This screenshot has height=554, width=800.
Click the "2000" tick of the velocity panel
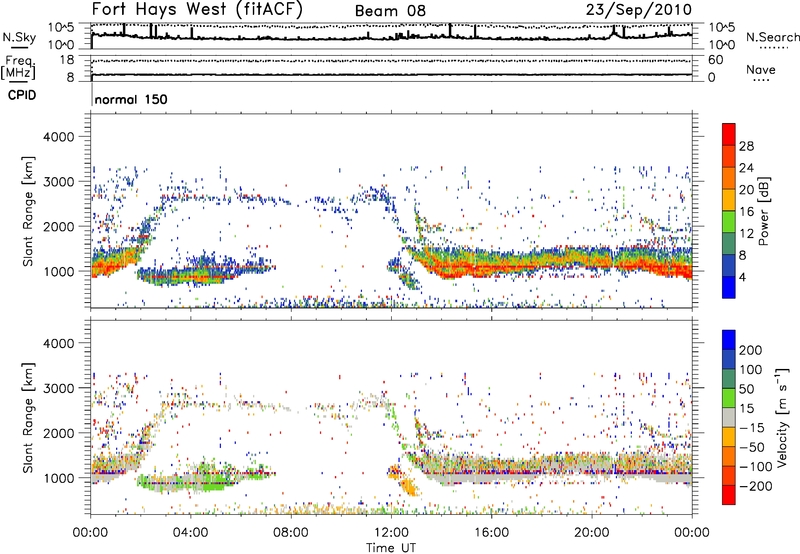[59, 433]
